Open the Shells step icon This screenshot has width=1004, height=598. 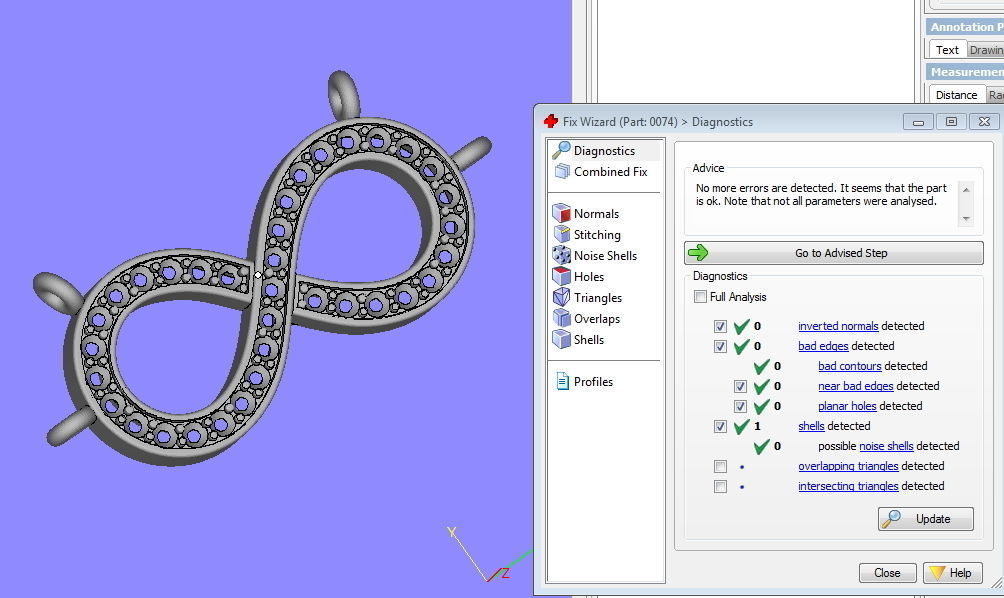tap(561, 339)
